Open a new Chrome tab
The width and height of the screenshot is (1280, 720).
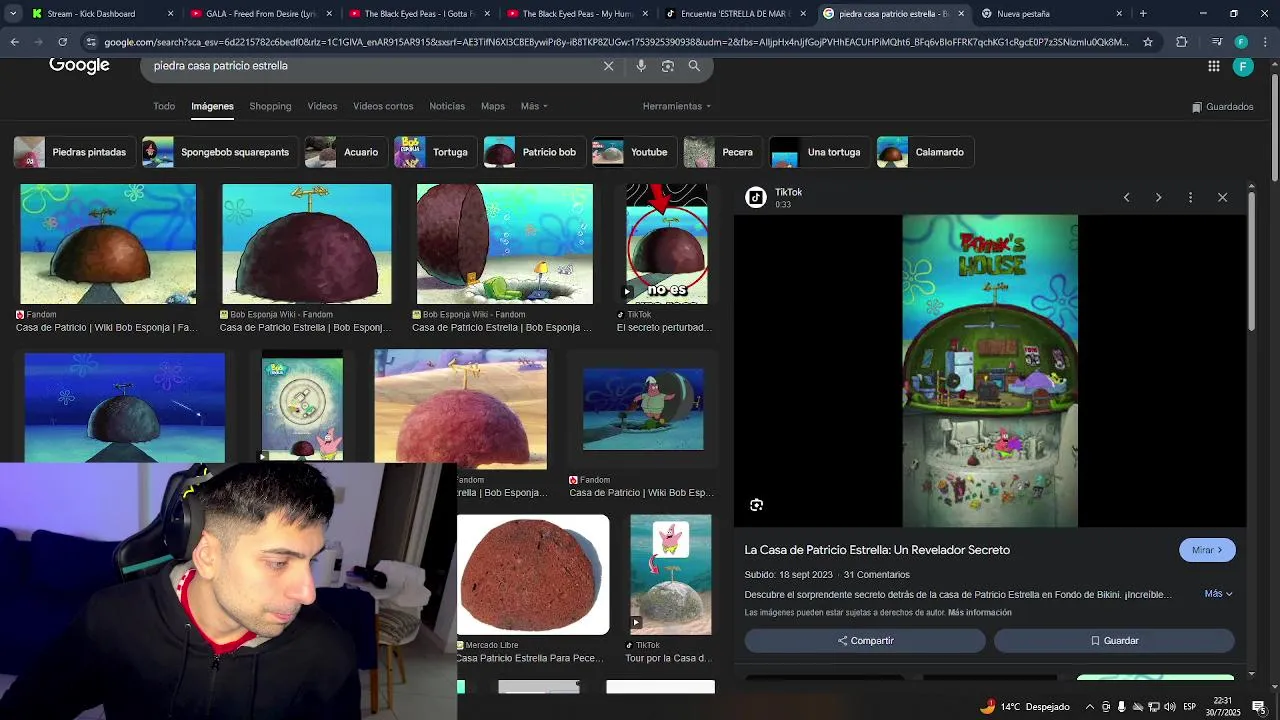(1143, 14)
